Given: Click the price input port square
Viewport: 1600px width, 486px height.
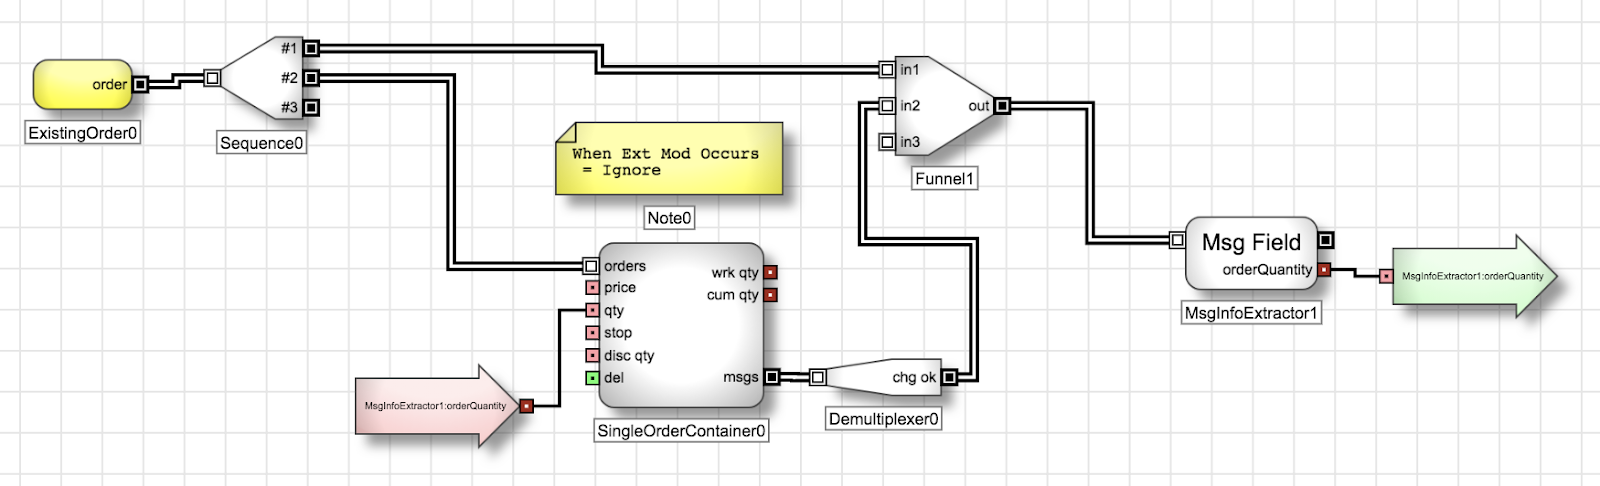Looking at the screenshot, I should 592,288.
